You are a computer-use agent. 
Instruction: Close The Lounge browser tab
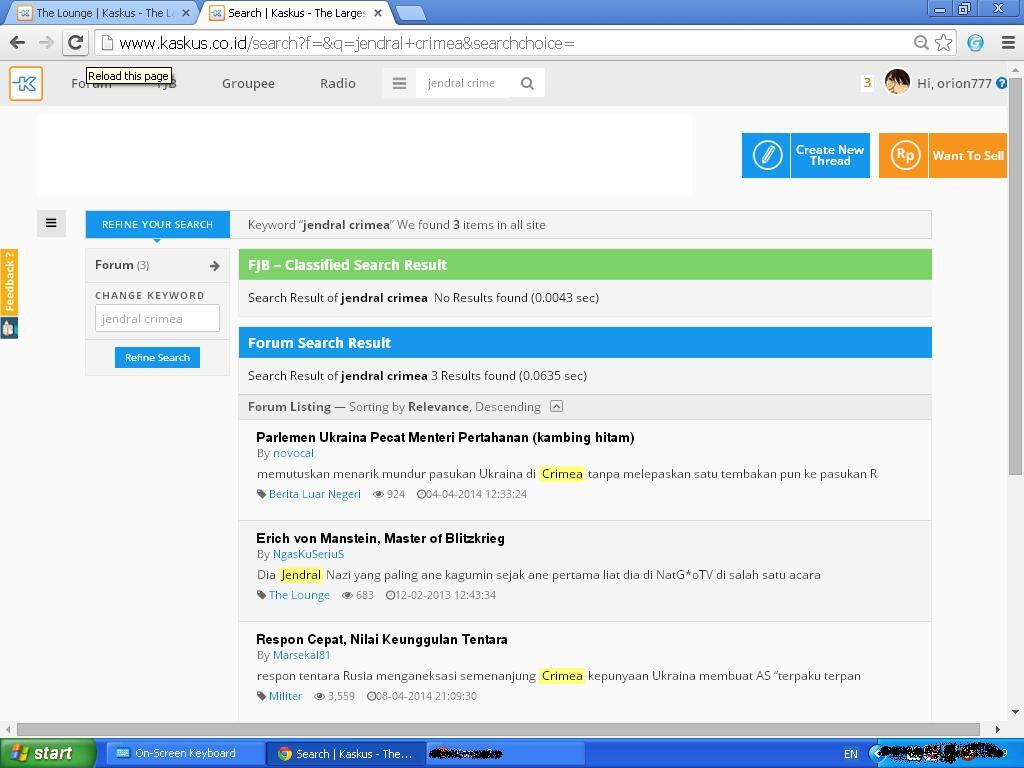coord(185,13)
